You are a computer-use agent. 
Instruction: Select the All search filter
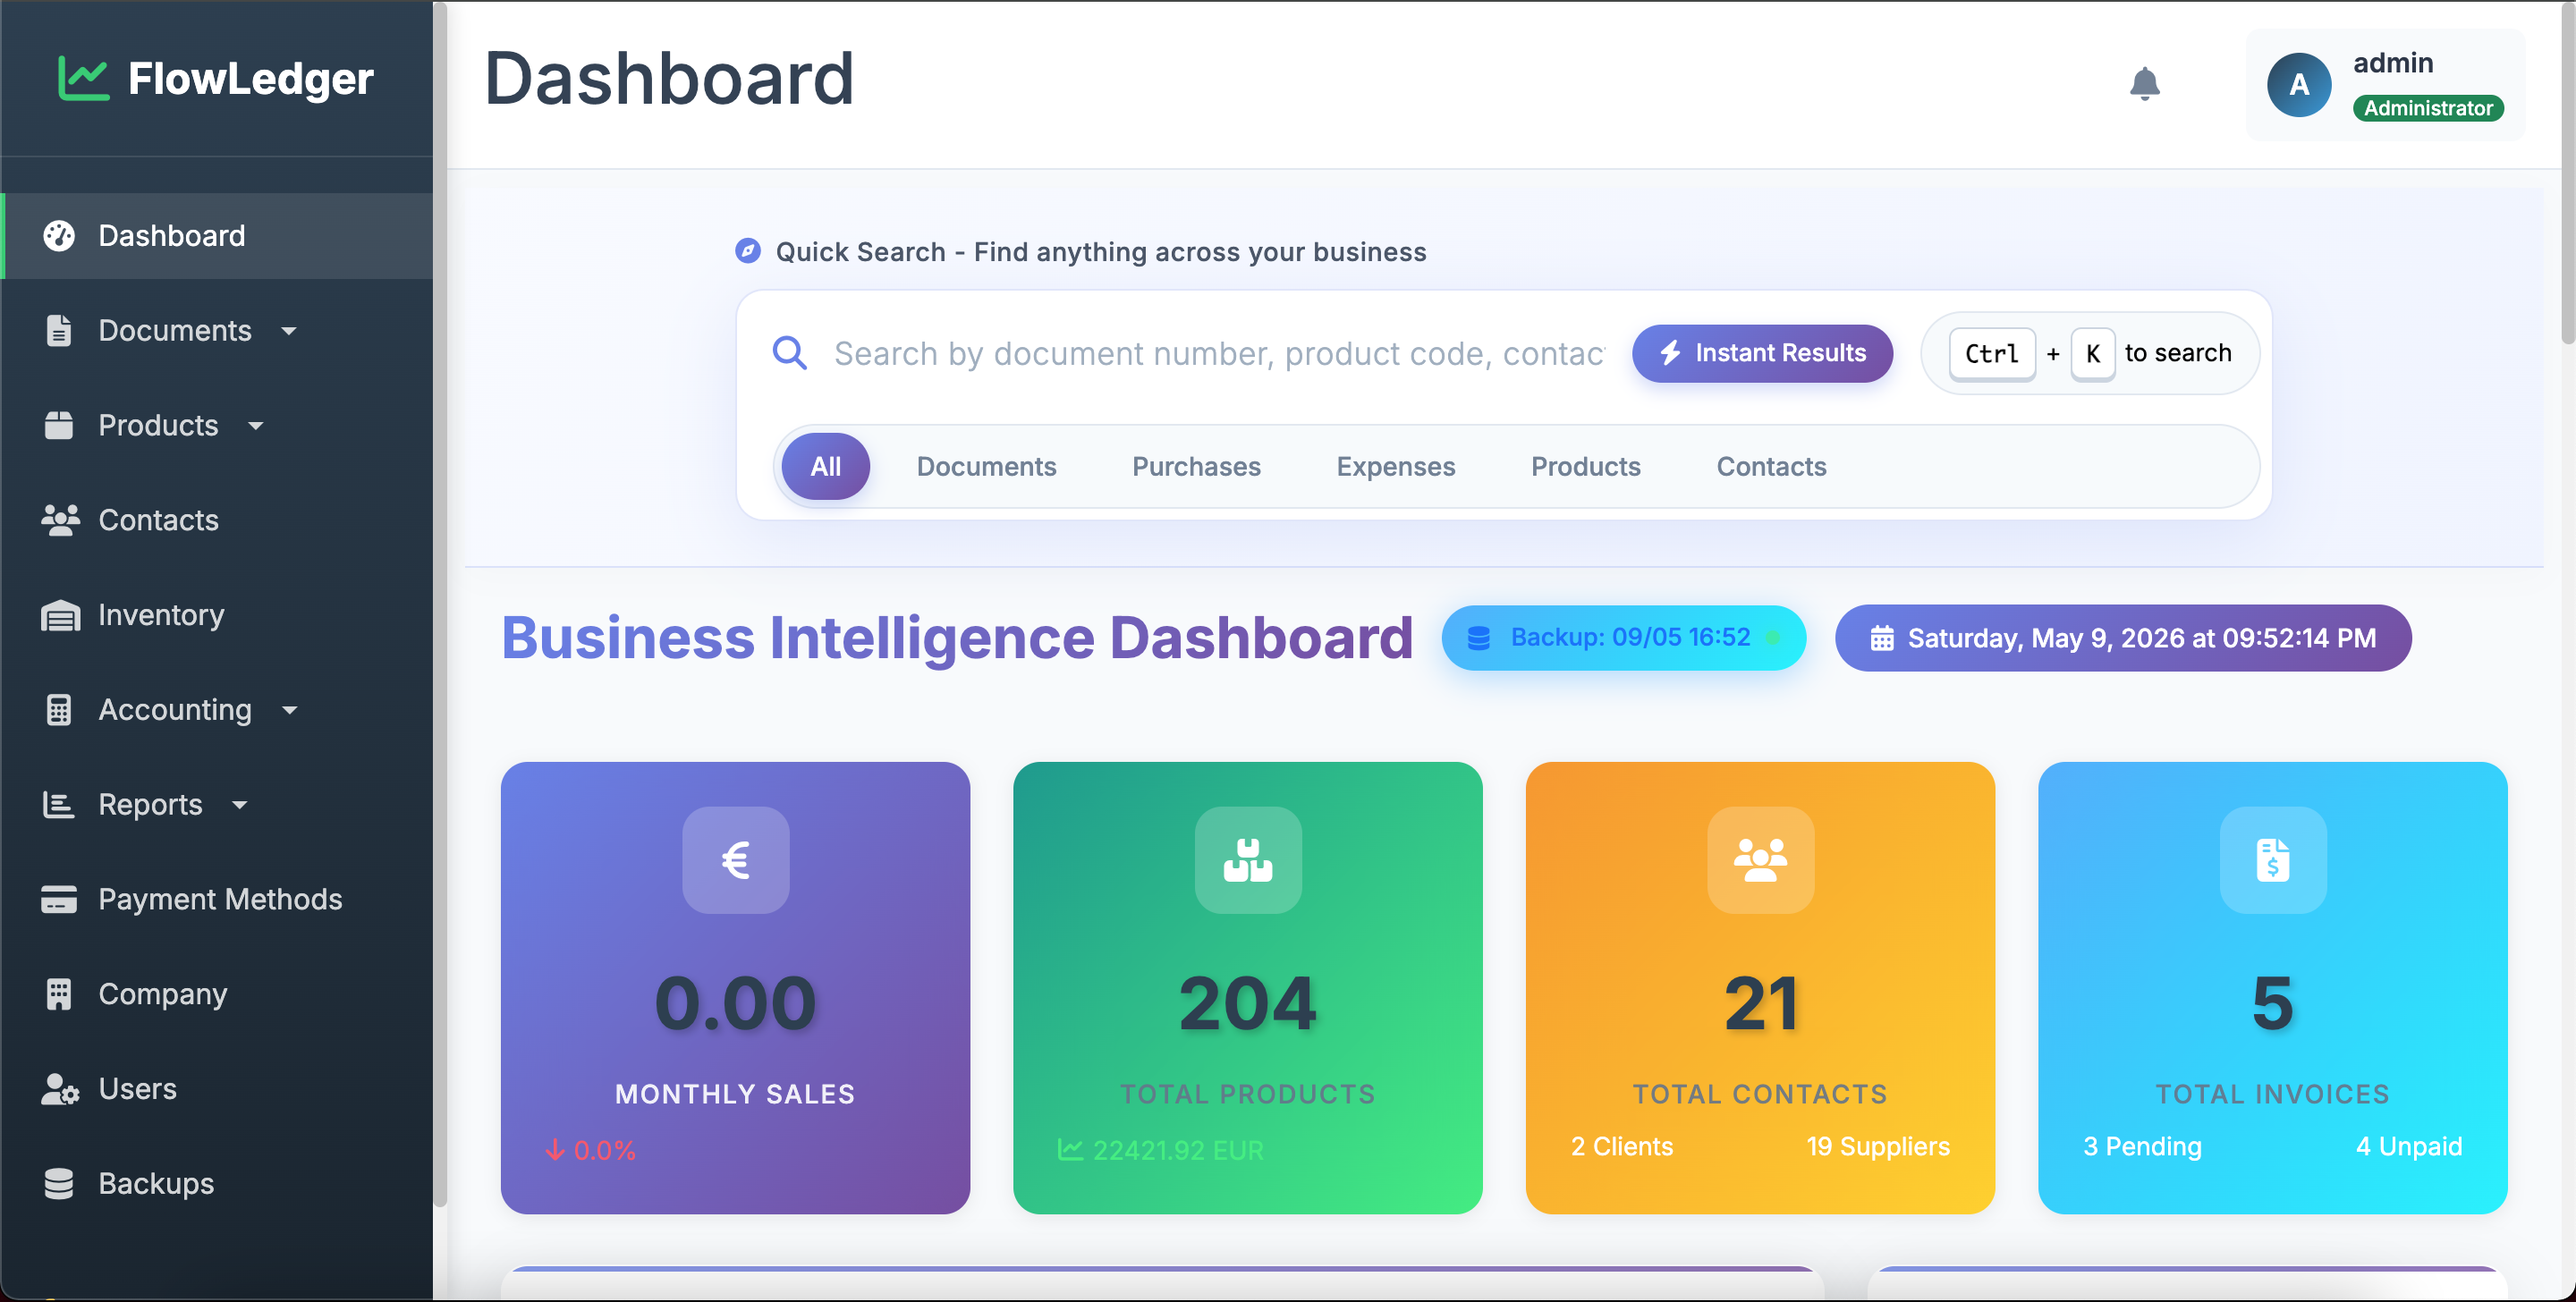[x=826, y=466]
